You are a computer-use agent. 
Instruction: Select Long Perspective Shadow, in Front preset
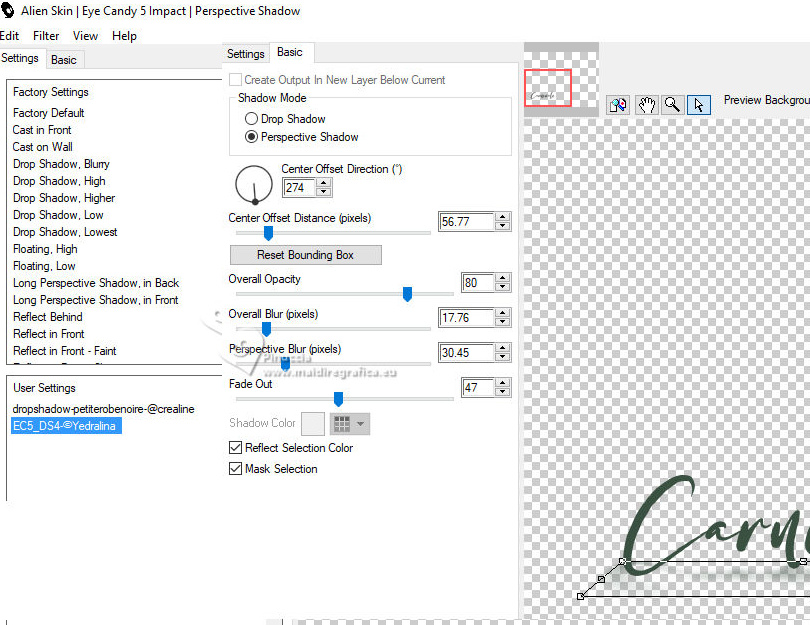click(96, 300)
